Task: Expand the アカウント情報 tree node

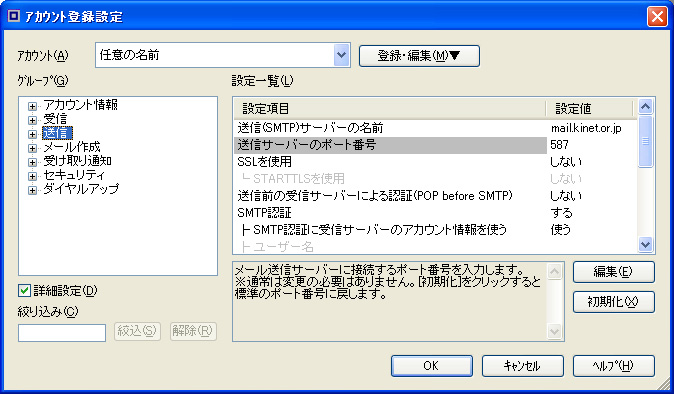Action: tap(32, 106)
